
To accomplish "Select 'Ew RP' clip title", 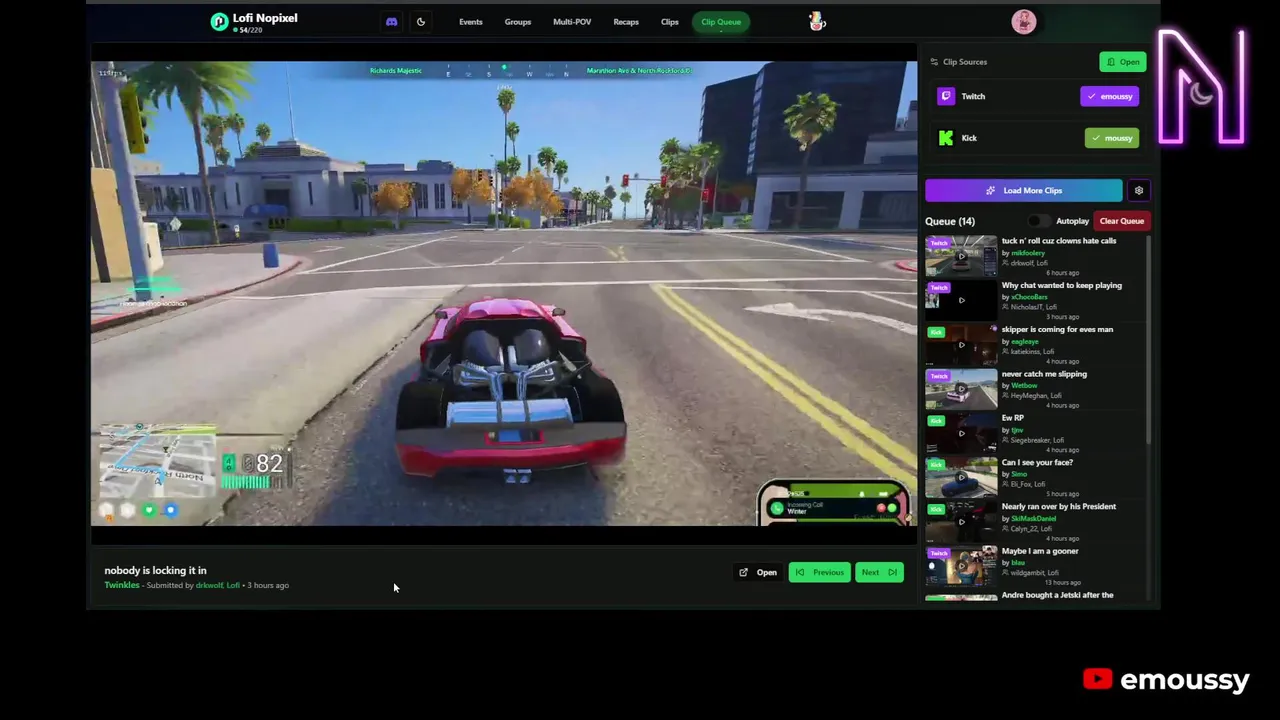I will click(x=1012, y=418).
